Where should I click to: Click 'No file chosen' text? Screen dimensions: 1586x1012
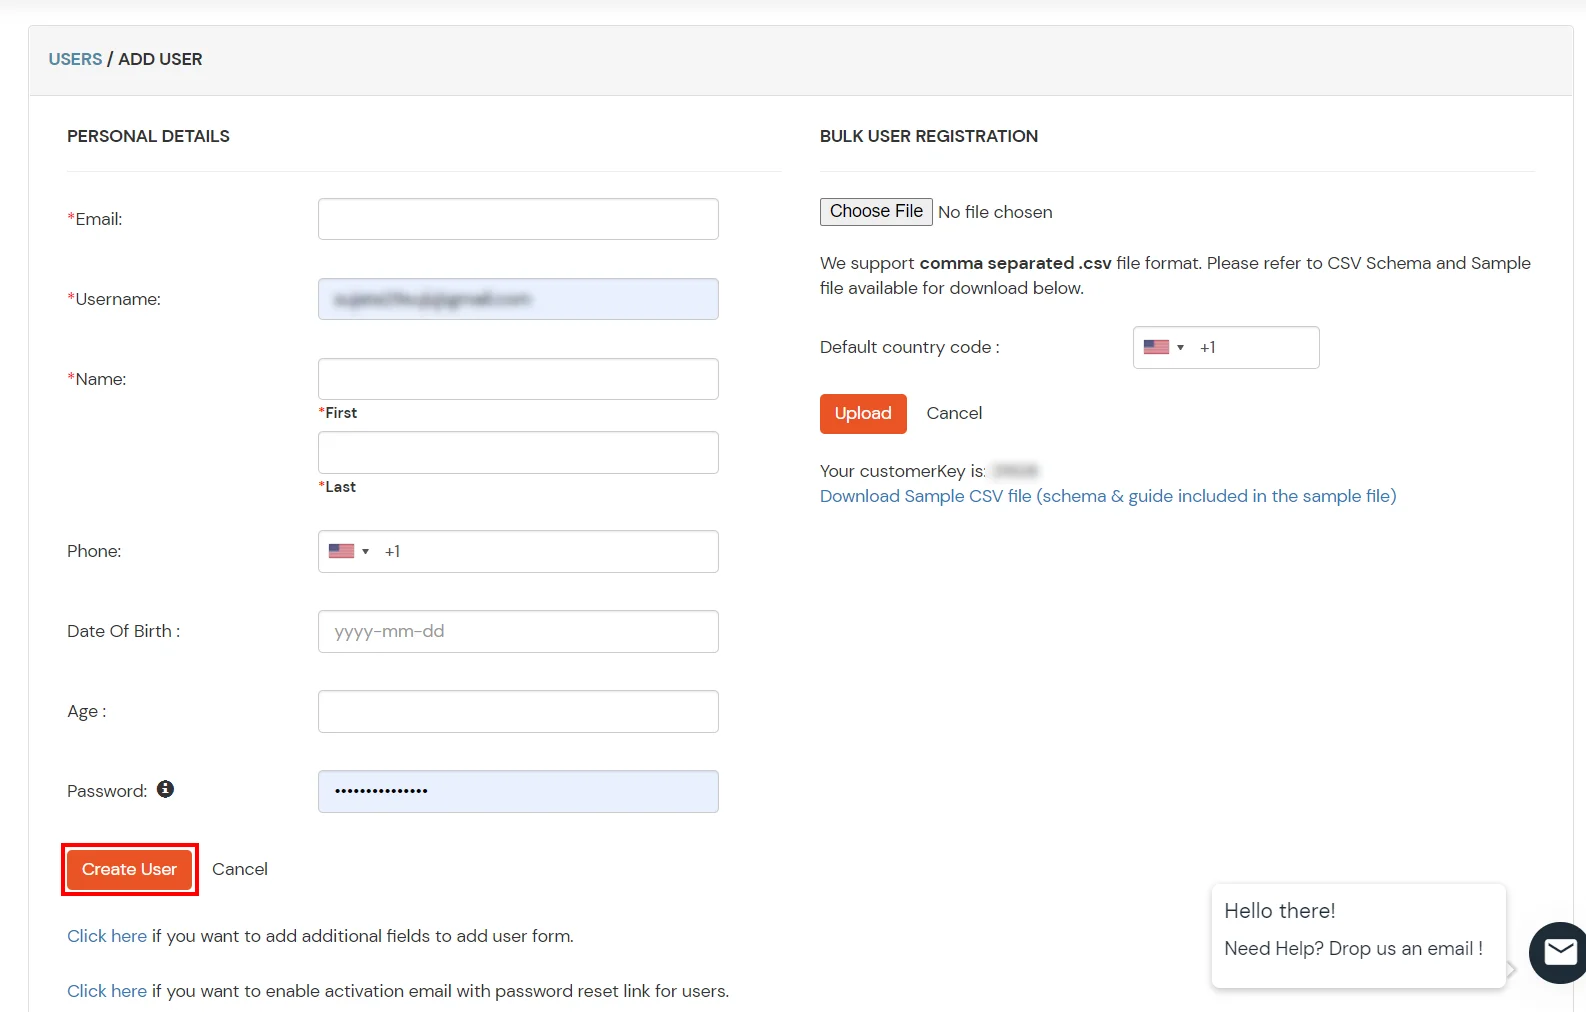point(995,212)
